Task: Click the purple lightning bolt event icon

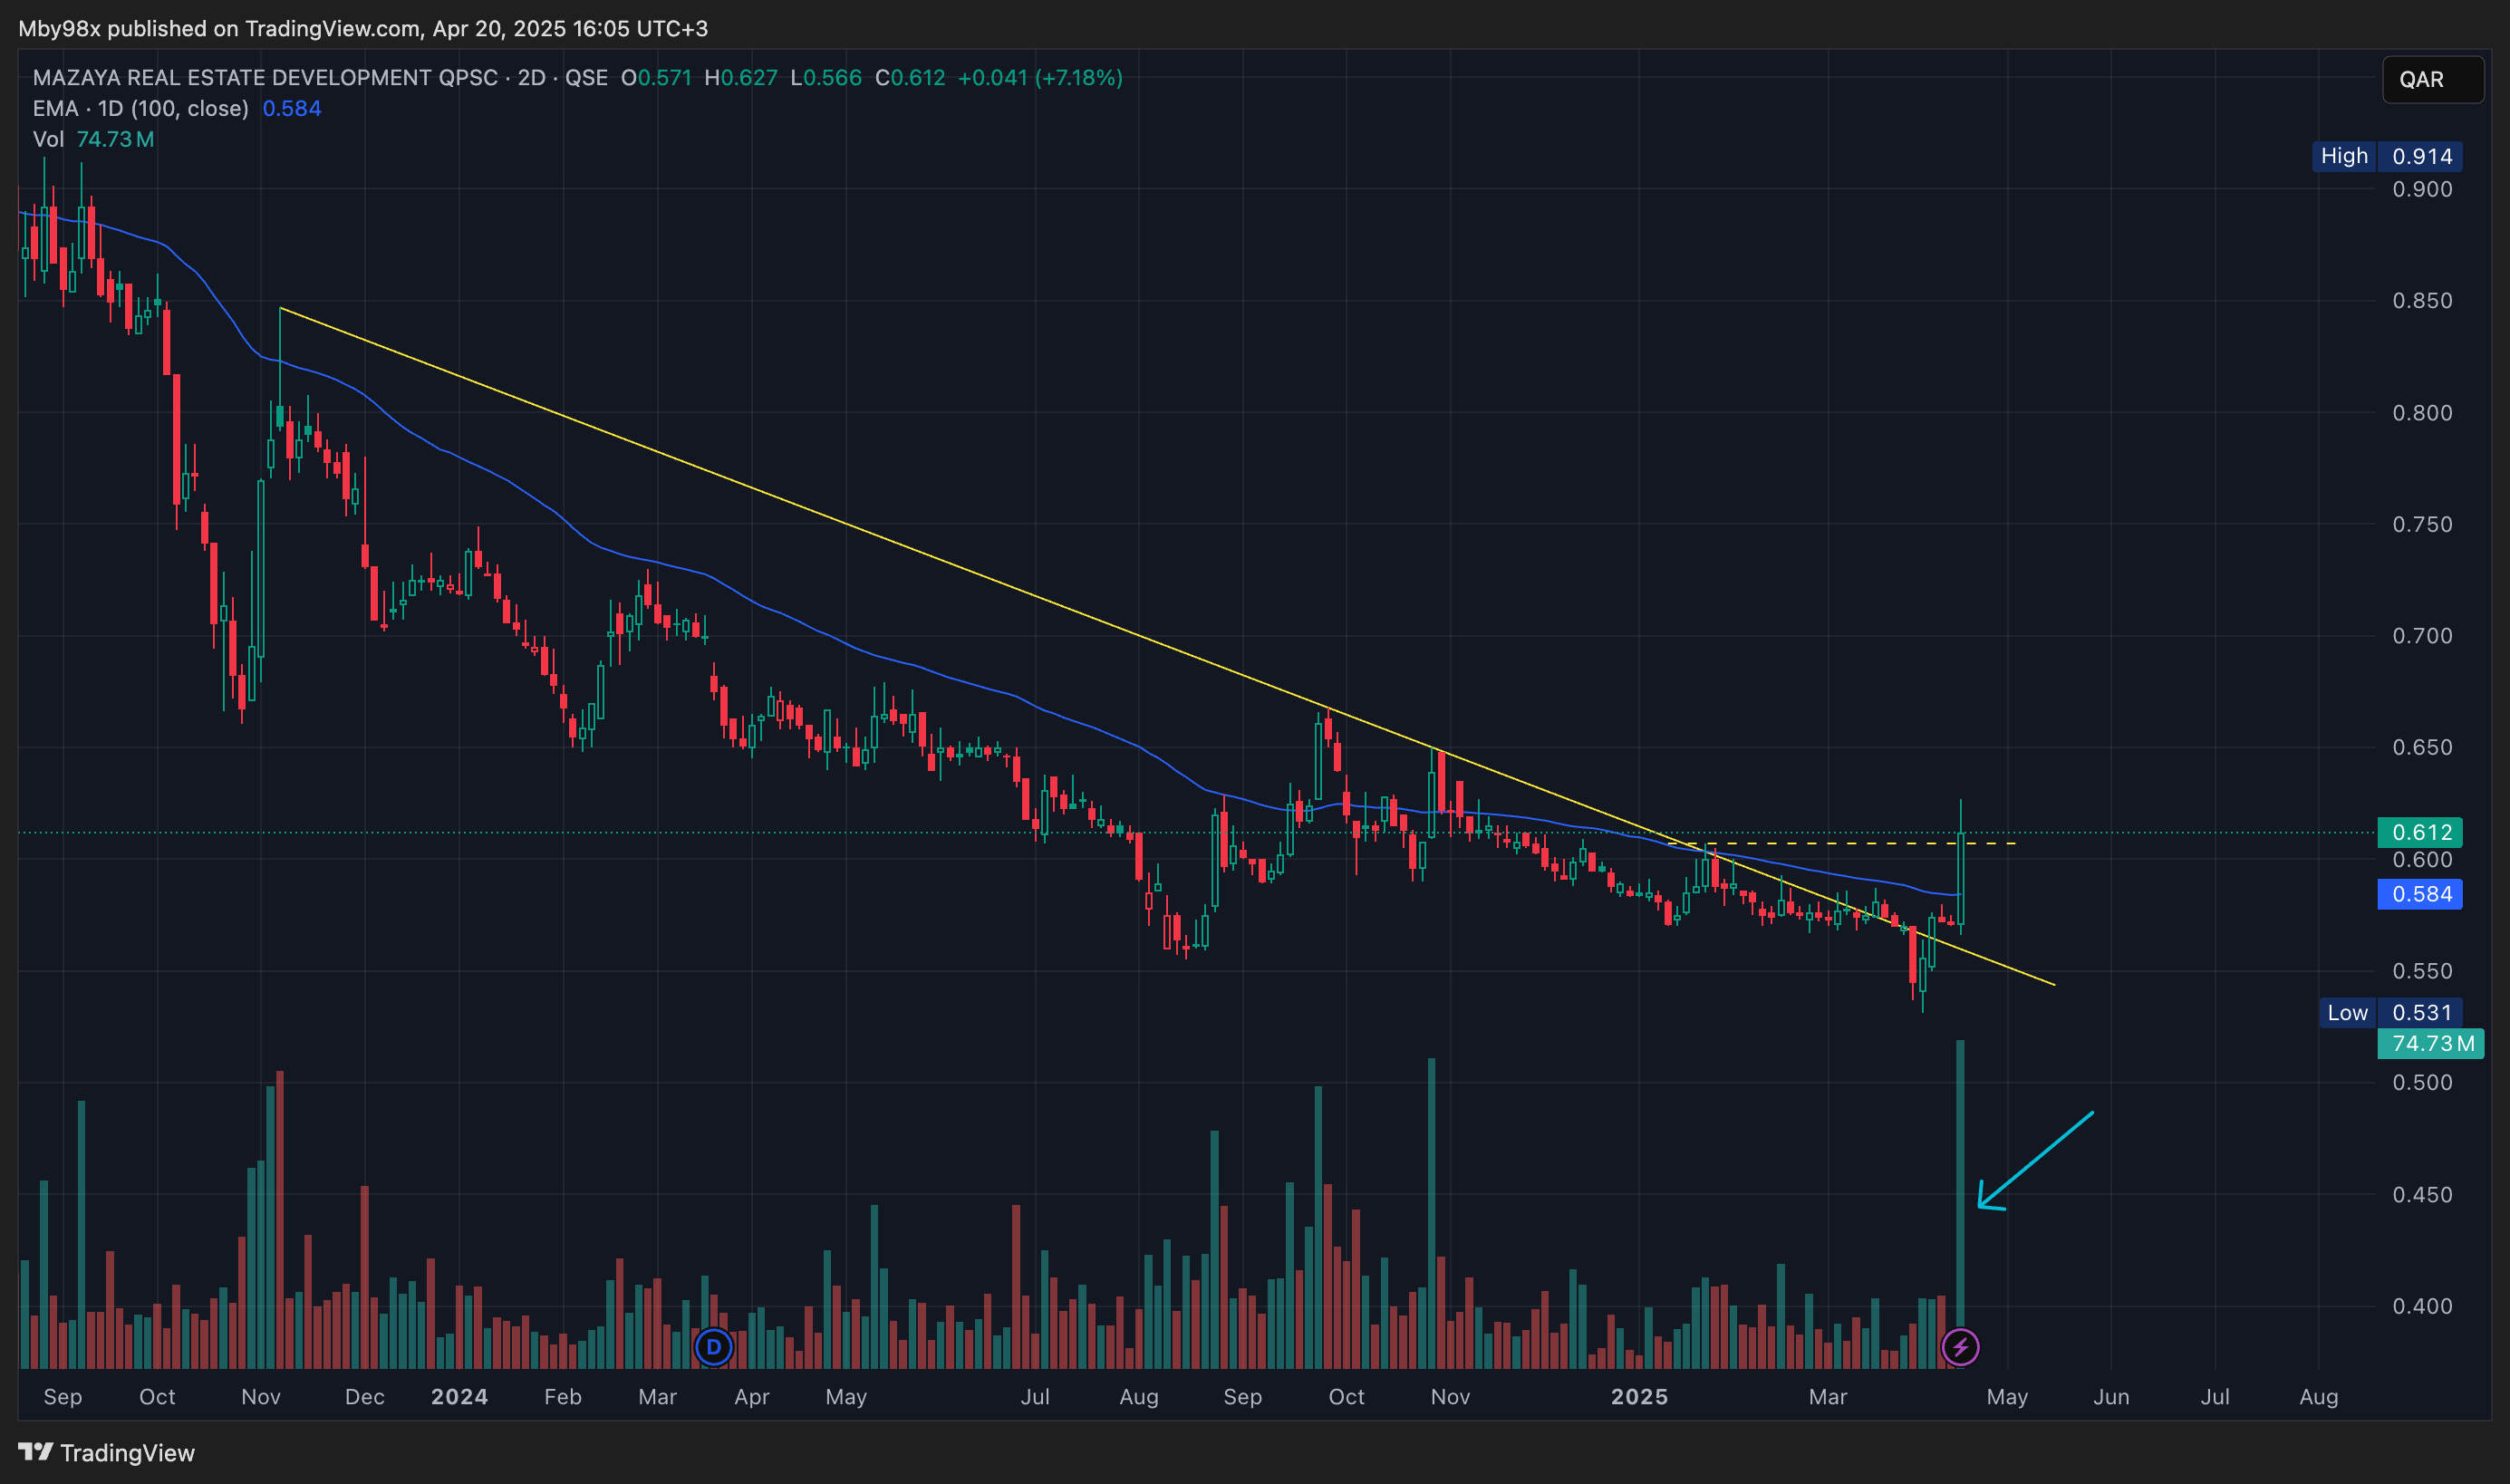Action: pos(1959,1347)
